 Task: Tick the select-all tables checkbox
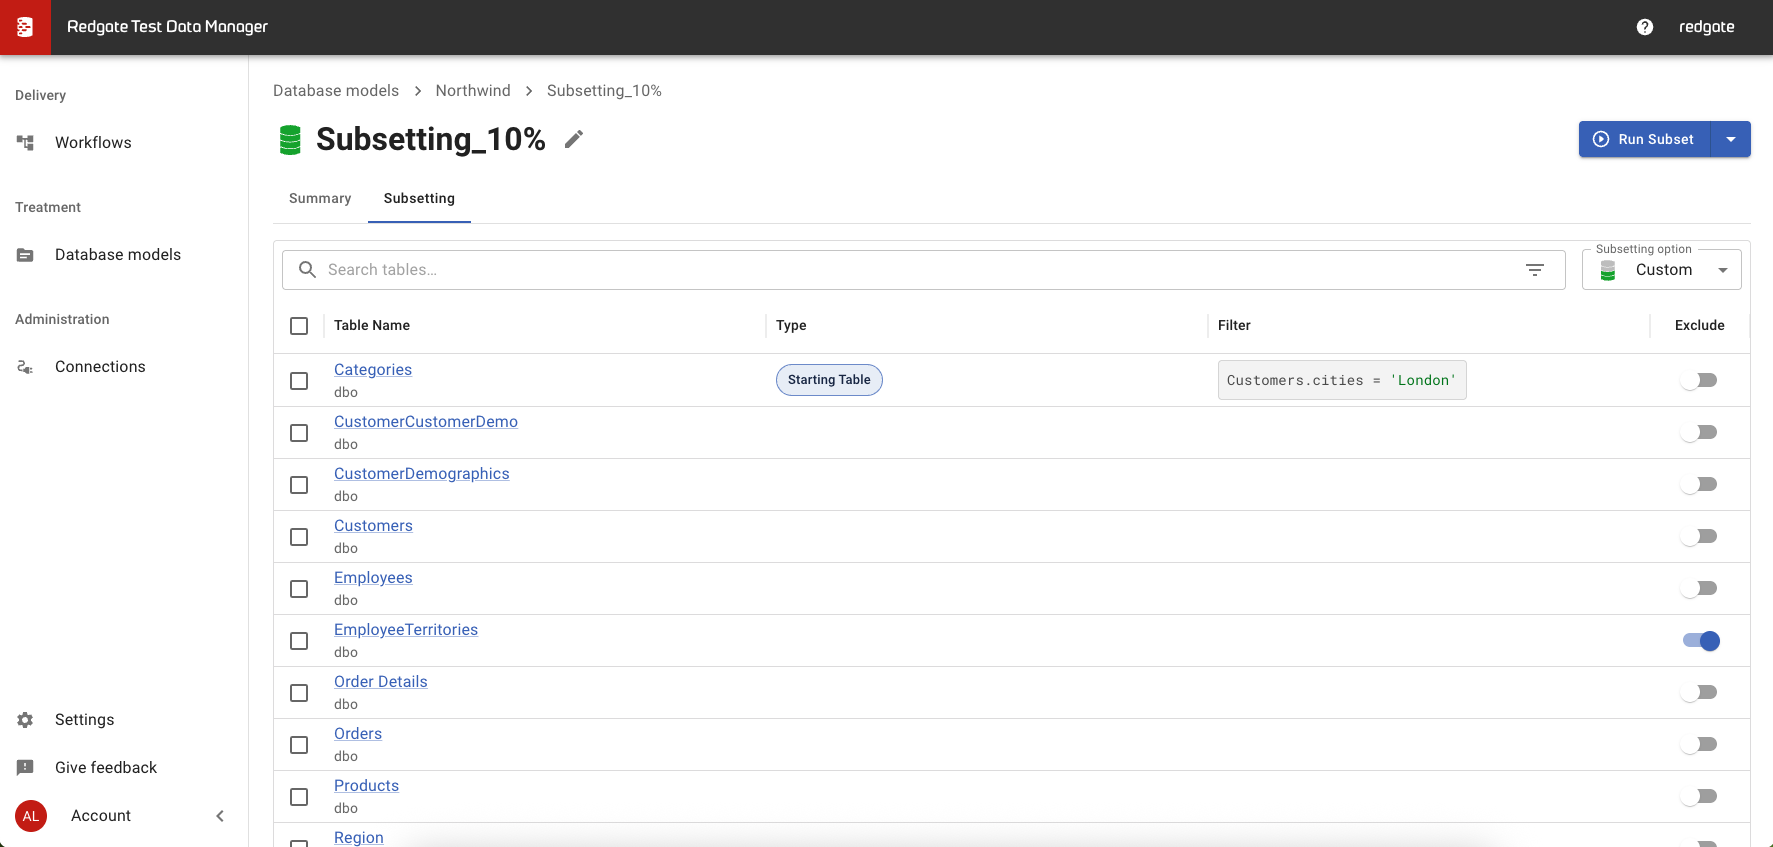click(x=299, y=326)
